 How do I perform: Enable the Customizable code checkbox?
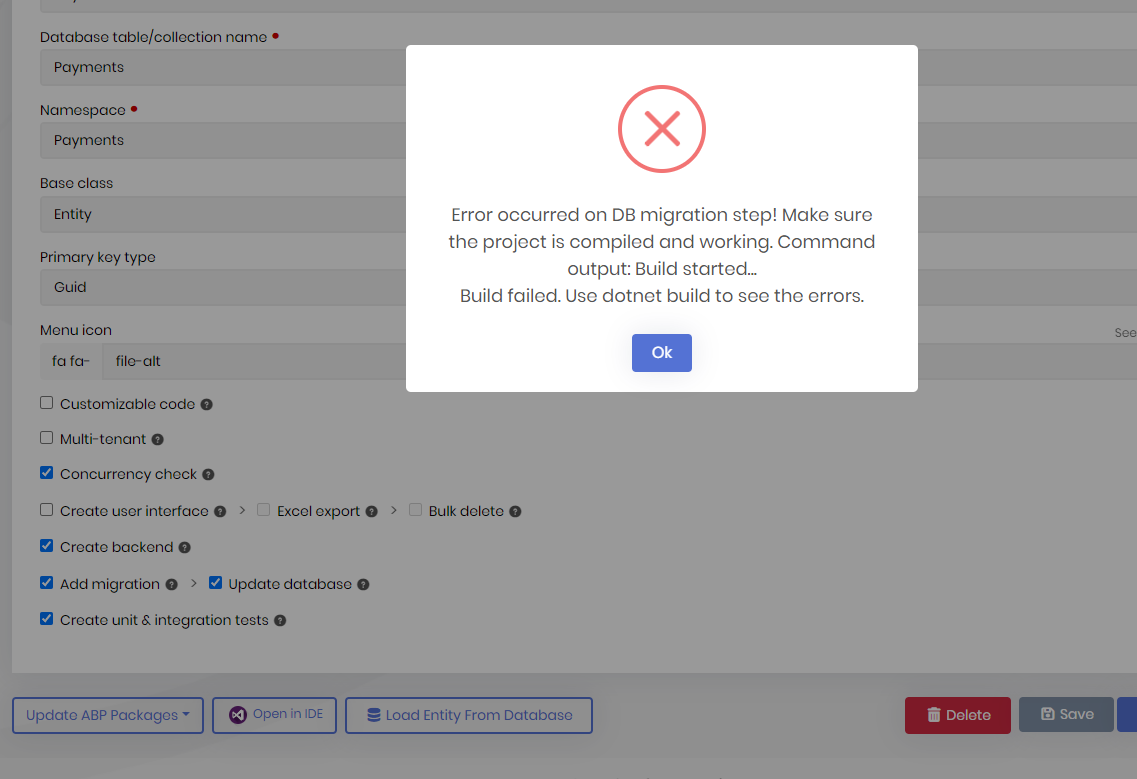coord(46,403)
